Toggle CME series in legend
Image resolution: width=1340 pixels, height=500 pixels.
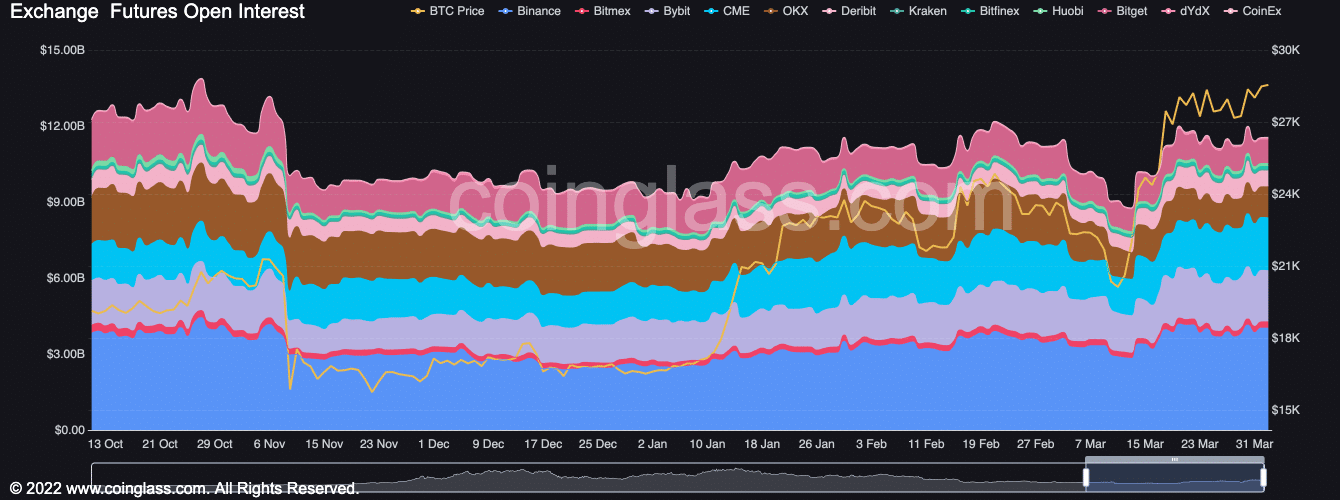coord(725,11)
